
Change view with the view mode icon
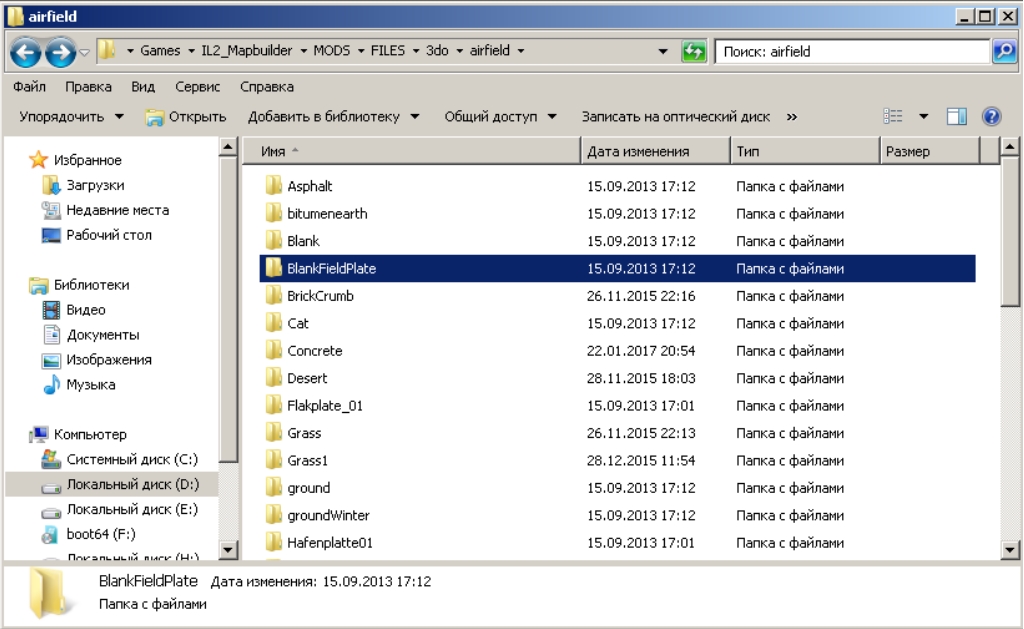pos(893,116)
